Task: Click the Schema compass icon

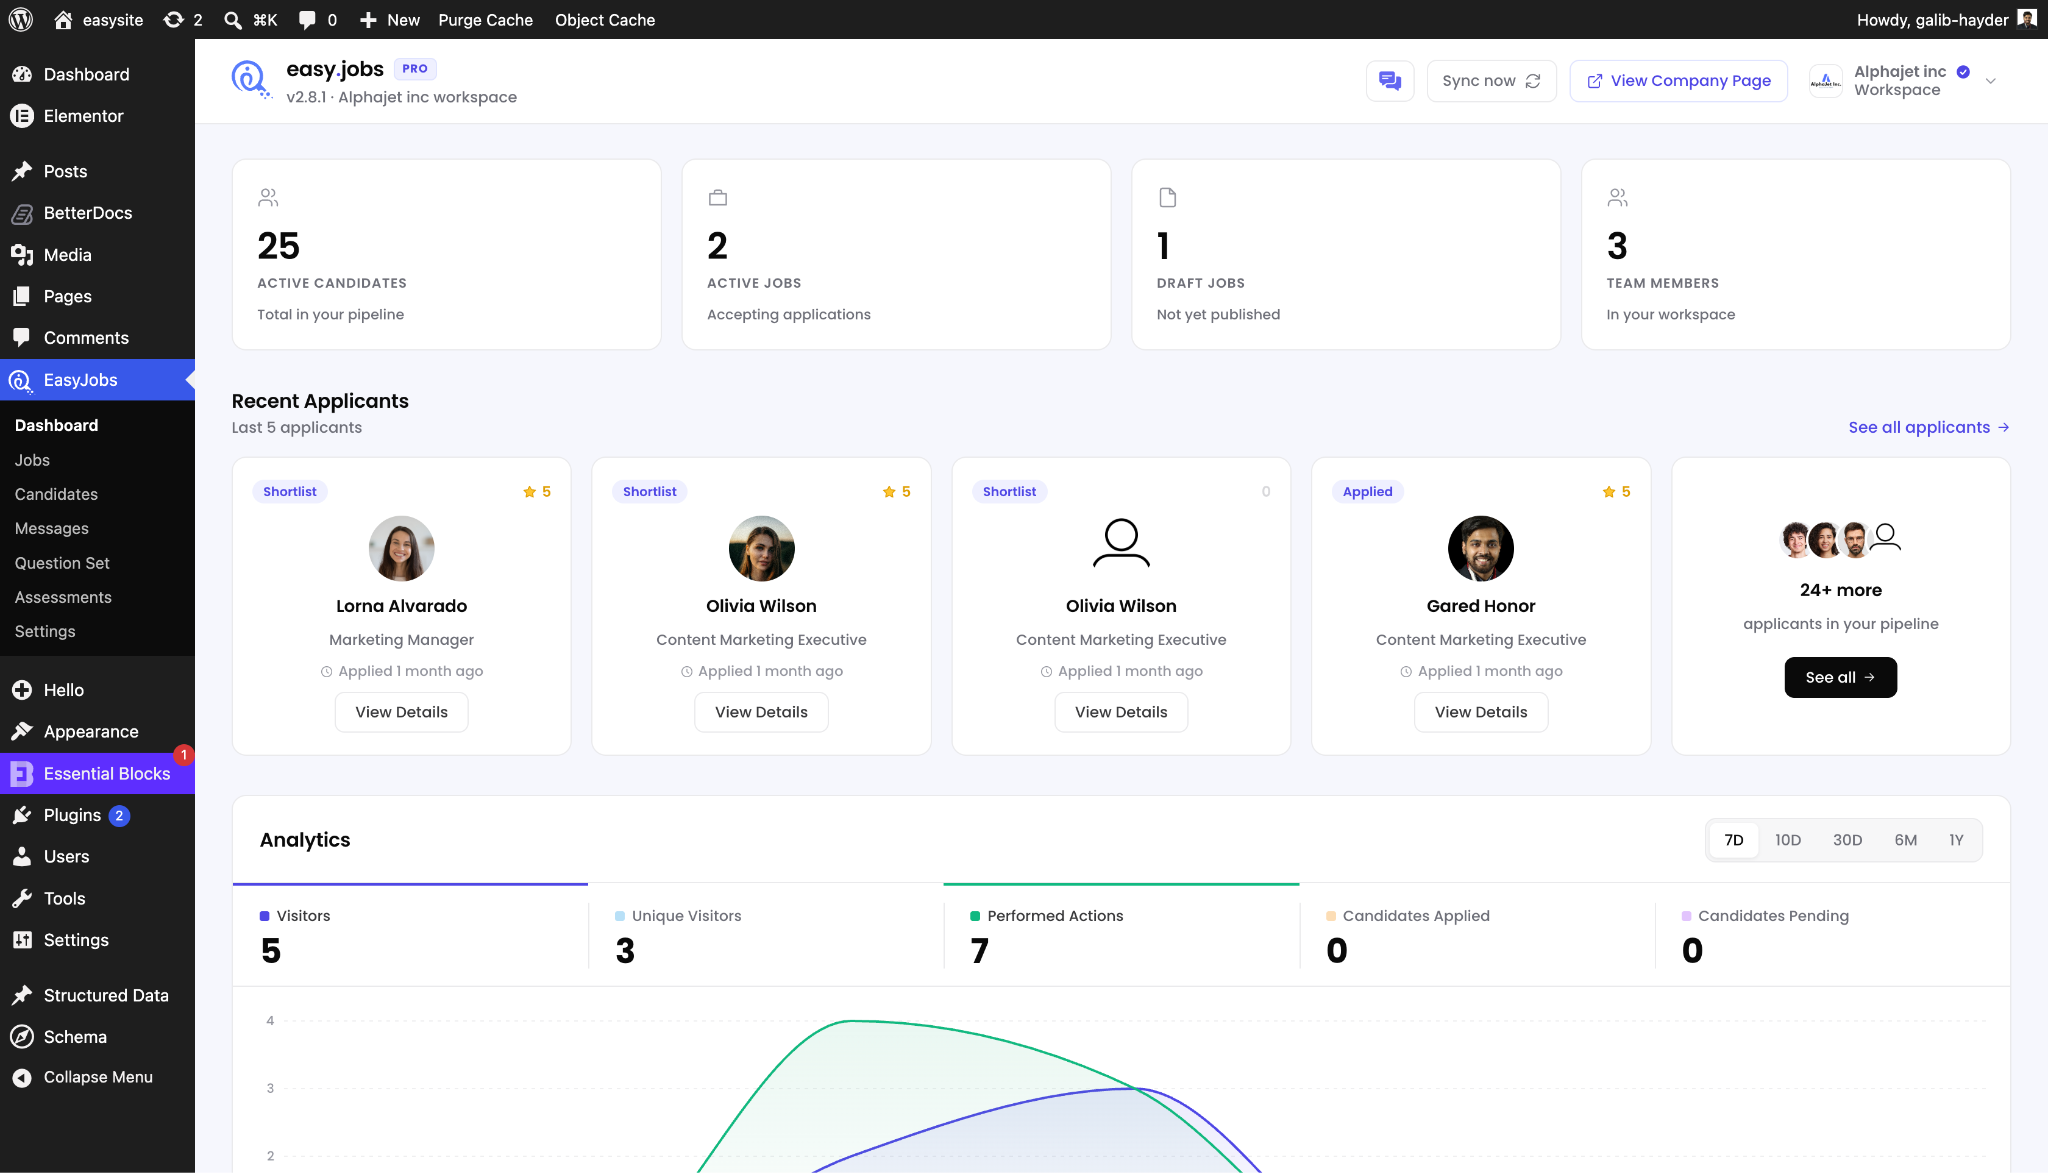Action: point(22,1037)
